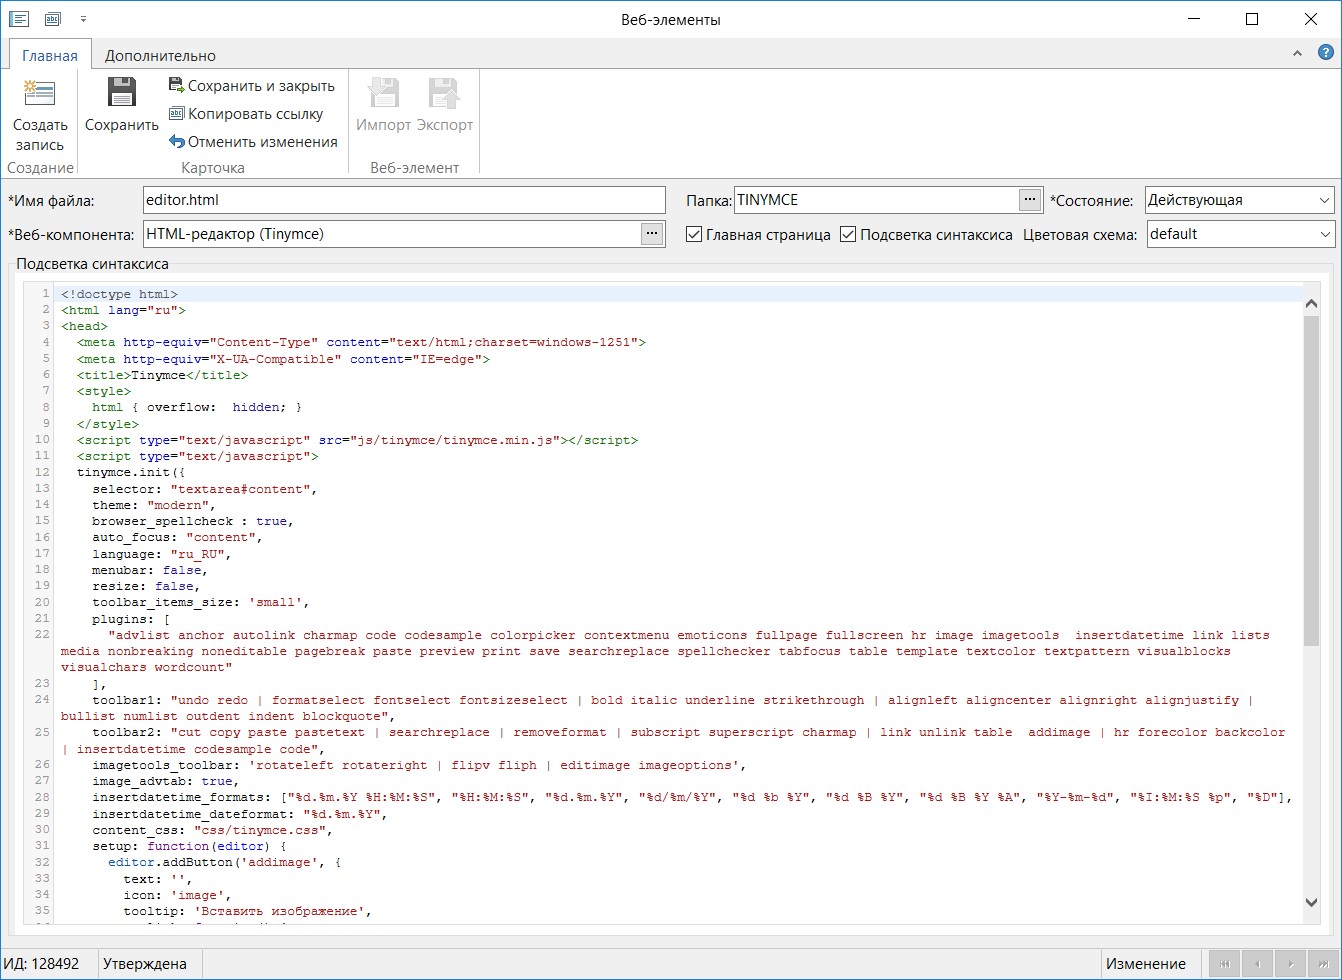Expand the Цветовая схема dropdown
The height and width of the screenshot is (980, 1342).
(x=1325, y=234)
